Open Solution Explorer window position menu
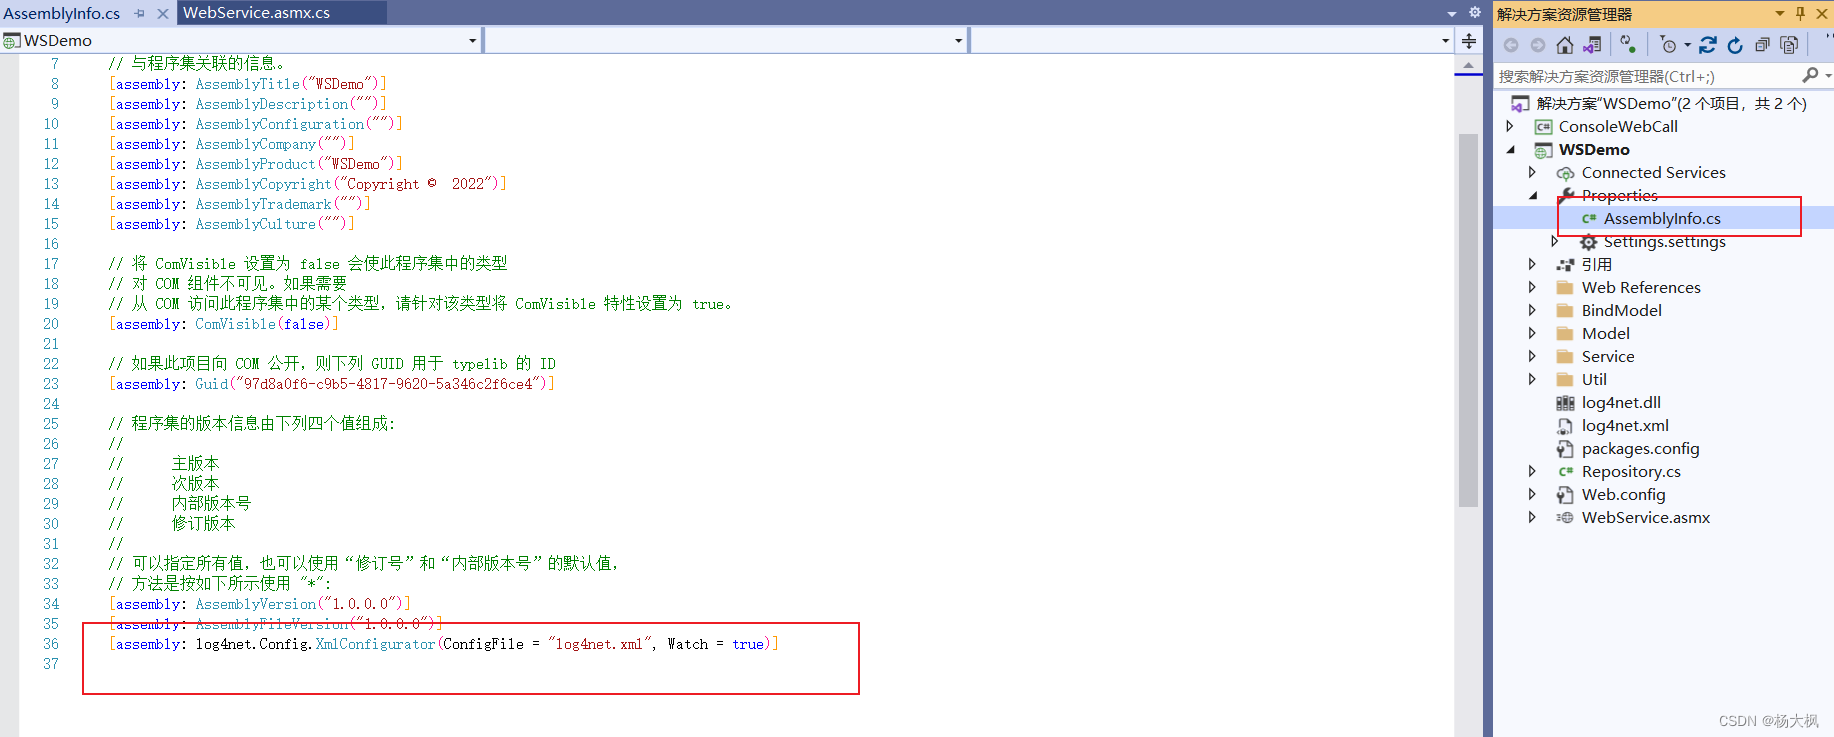The height and width of the screenshot is (737, 1834). coord(1780,14)
